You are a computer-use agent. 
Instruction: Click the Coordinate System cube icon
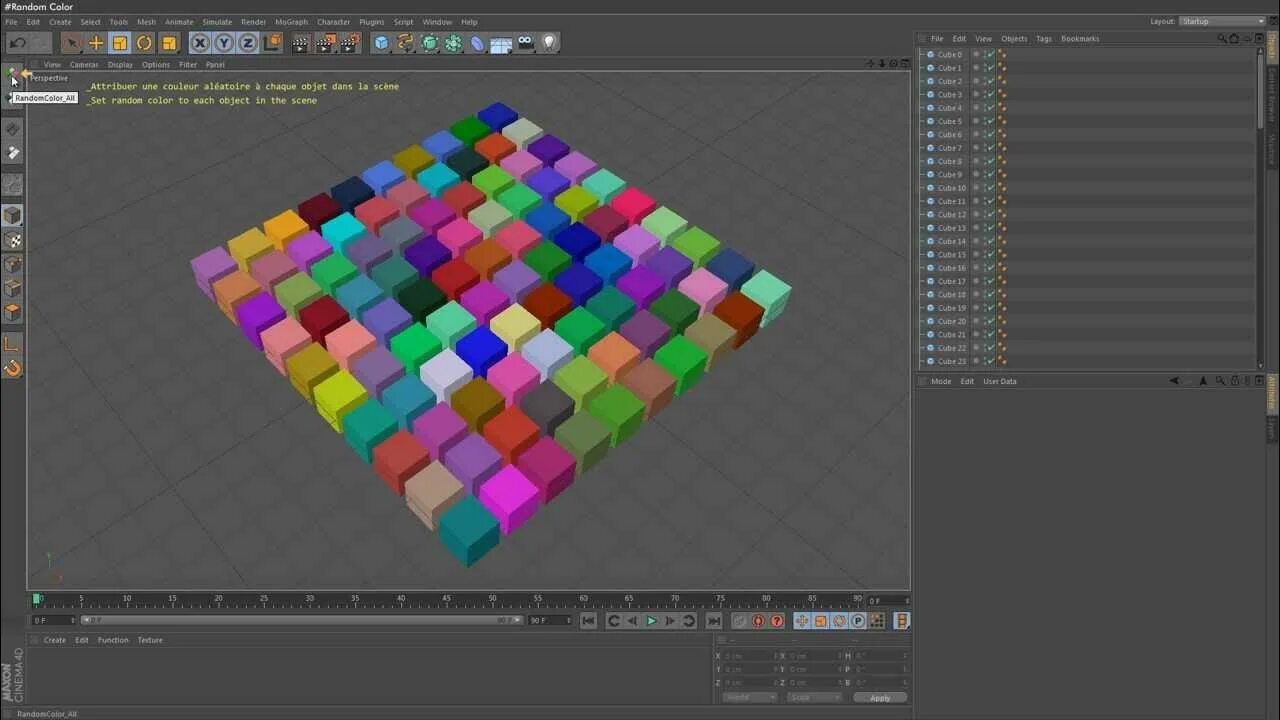[272, 43]
